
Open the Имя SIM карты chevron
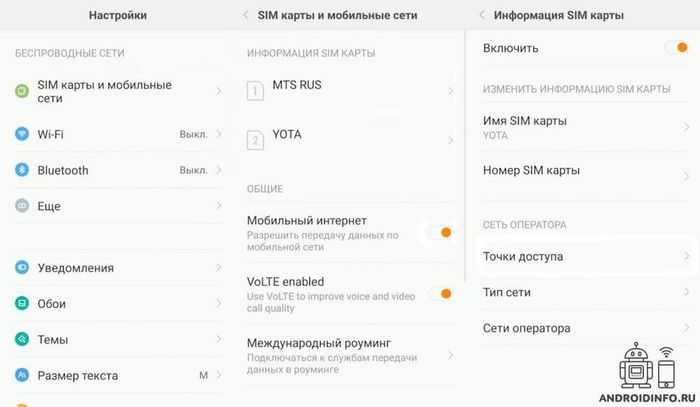[x=686, y=127]
